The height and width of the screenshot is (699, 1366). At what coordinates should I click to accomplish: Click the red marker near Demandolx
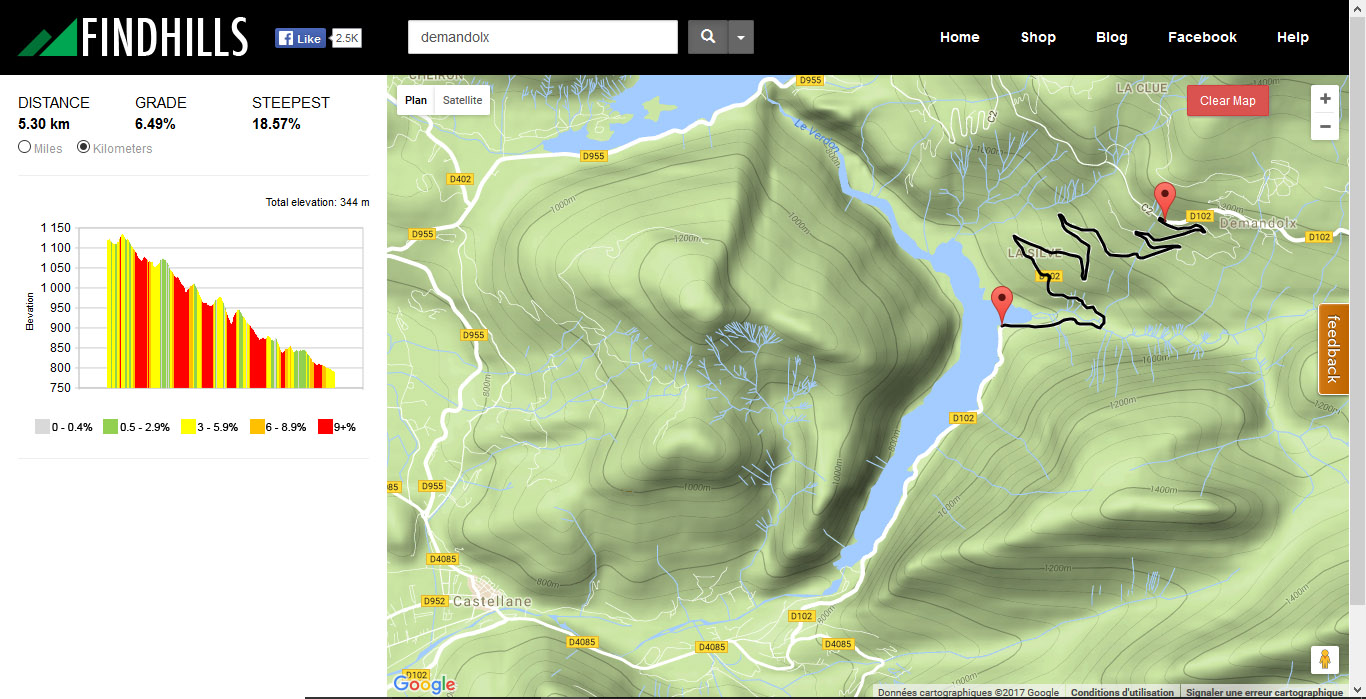pyautogui.click(x=1163, y=200)
